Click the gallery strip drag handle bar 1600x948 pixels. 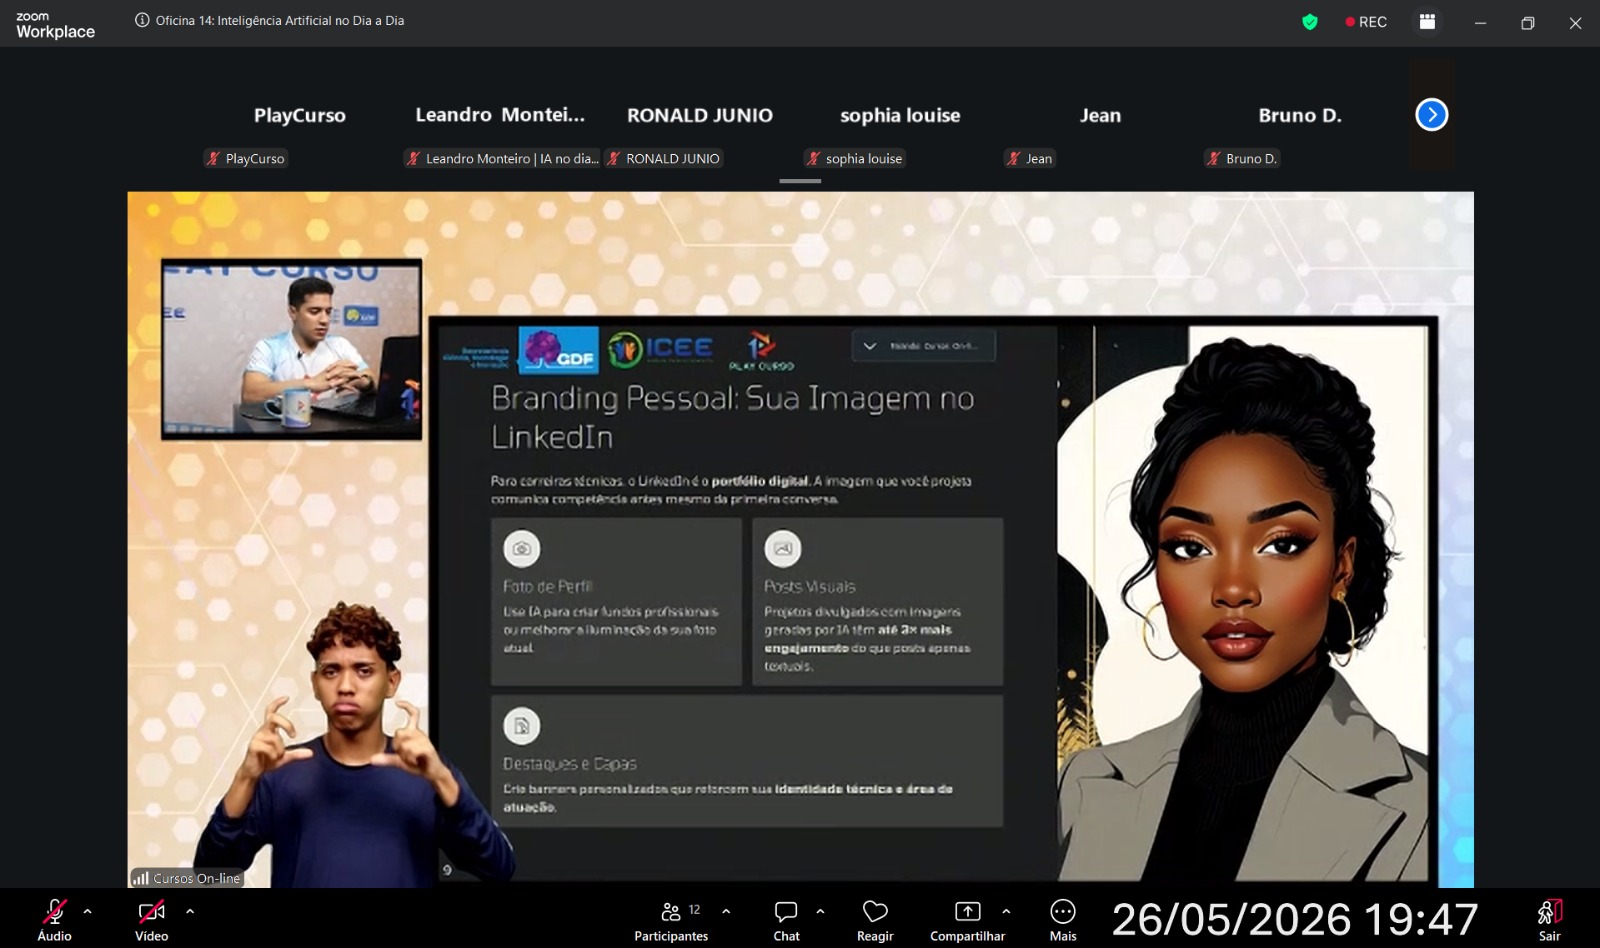[800, 181]
